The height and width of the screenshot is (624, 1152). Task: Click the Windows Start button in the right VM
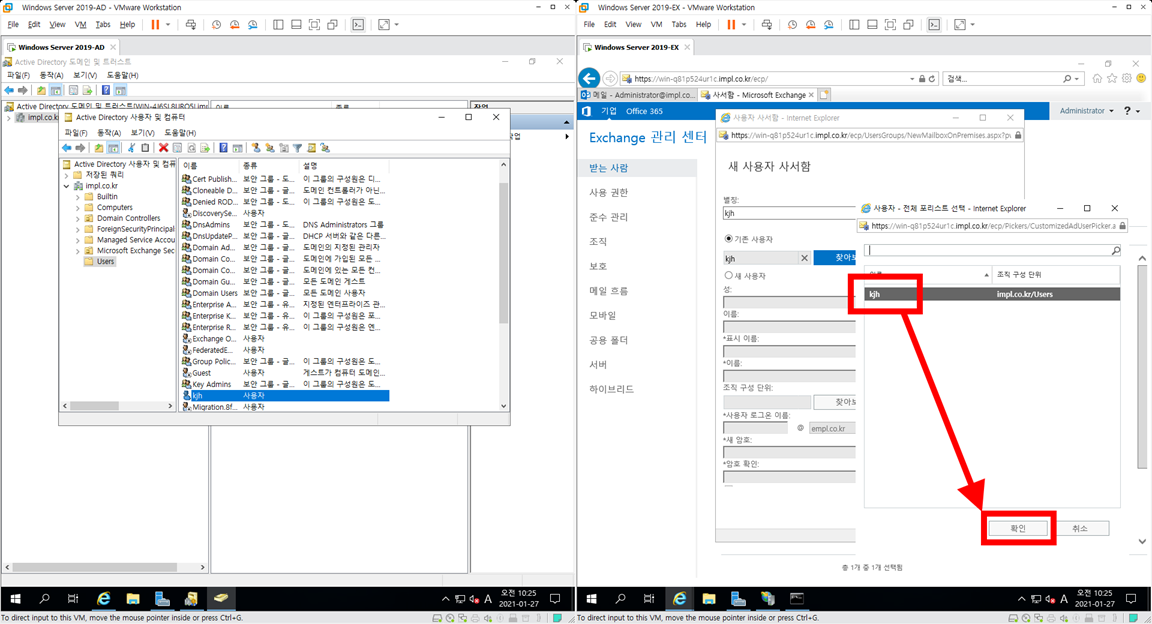591,598
